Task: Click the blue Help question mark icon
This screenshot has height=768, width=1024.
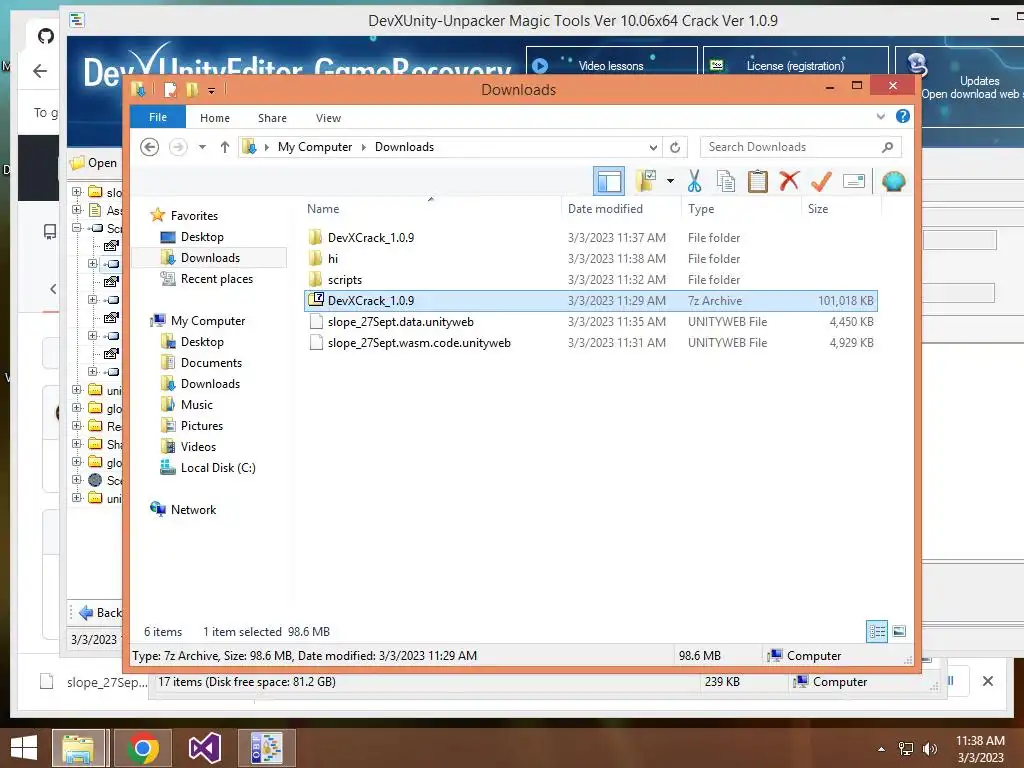Action: 903,116
